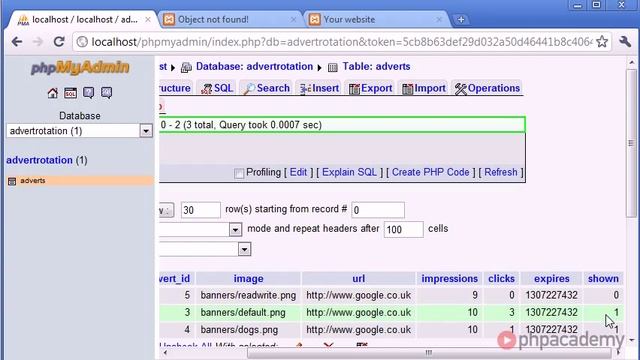Bookmark the page with the star icon
Viewport: 640px width, 360px height.
coord(602,42)
